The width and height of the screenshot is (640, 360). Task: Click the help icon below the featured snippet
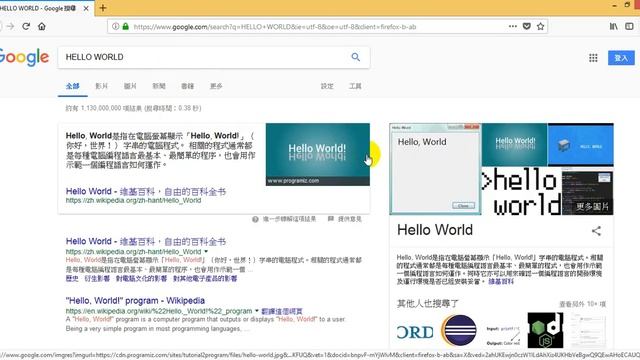point(255,219)
